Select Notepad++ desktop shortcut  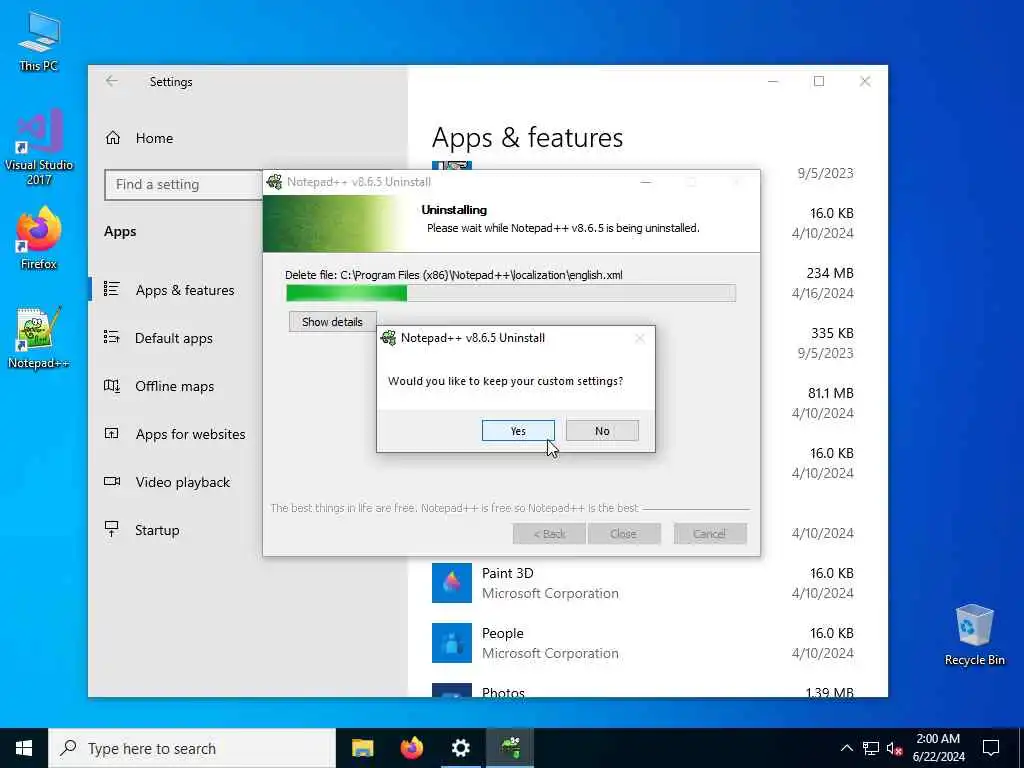(39, 338)
